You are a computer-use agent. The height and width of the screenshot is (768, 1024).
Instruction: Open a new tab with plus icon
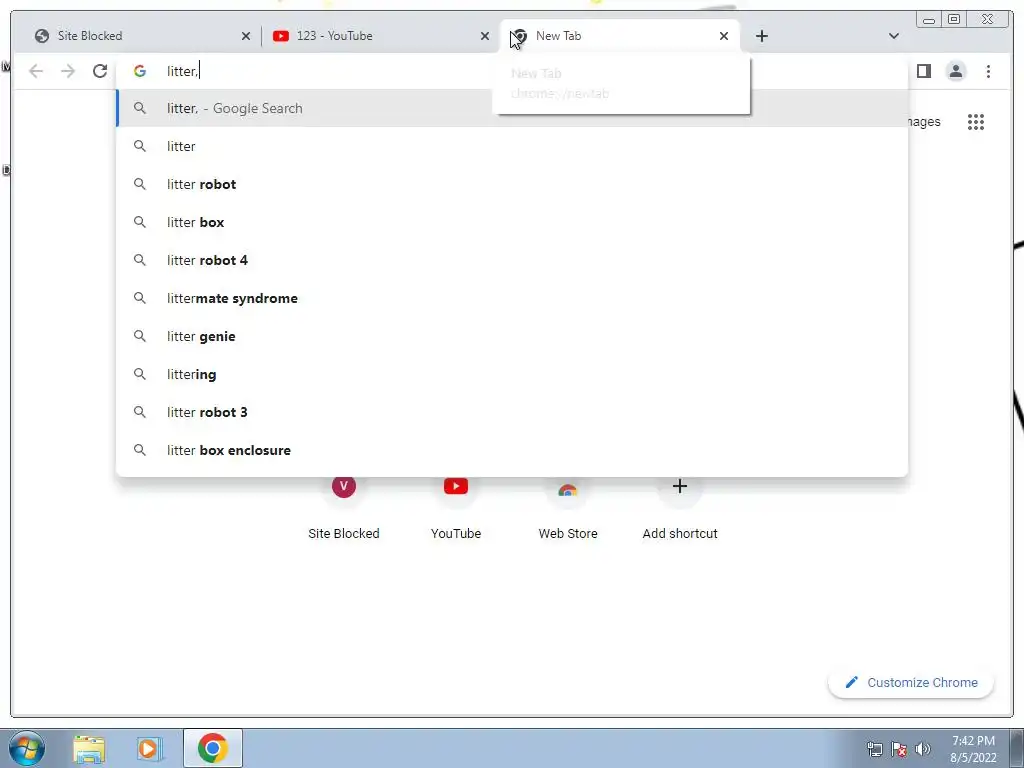(x=761, y=36)
